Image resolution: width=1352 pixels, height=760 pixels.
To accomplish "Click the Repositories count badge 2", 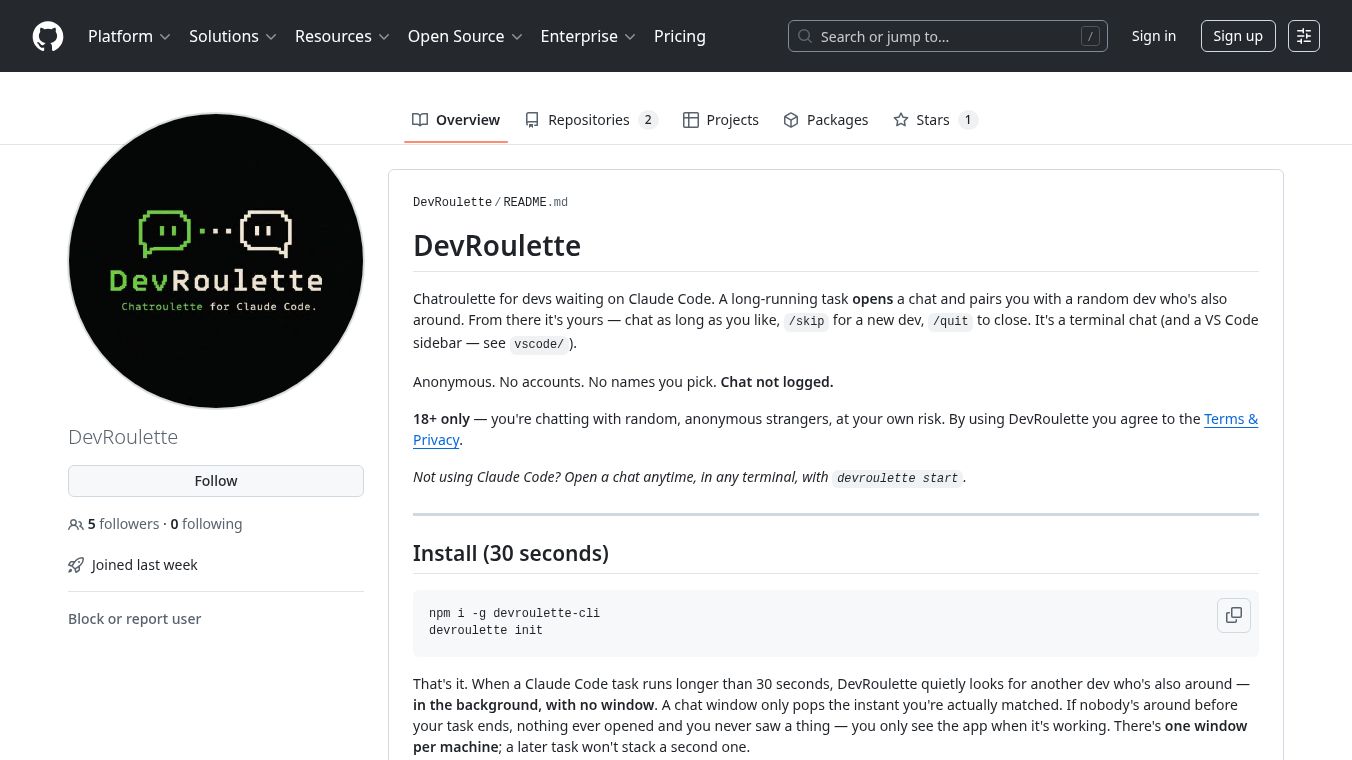I will pyautogui.click(x=648, y=120).
